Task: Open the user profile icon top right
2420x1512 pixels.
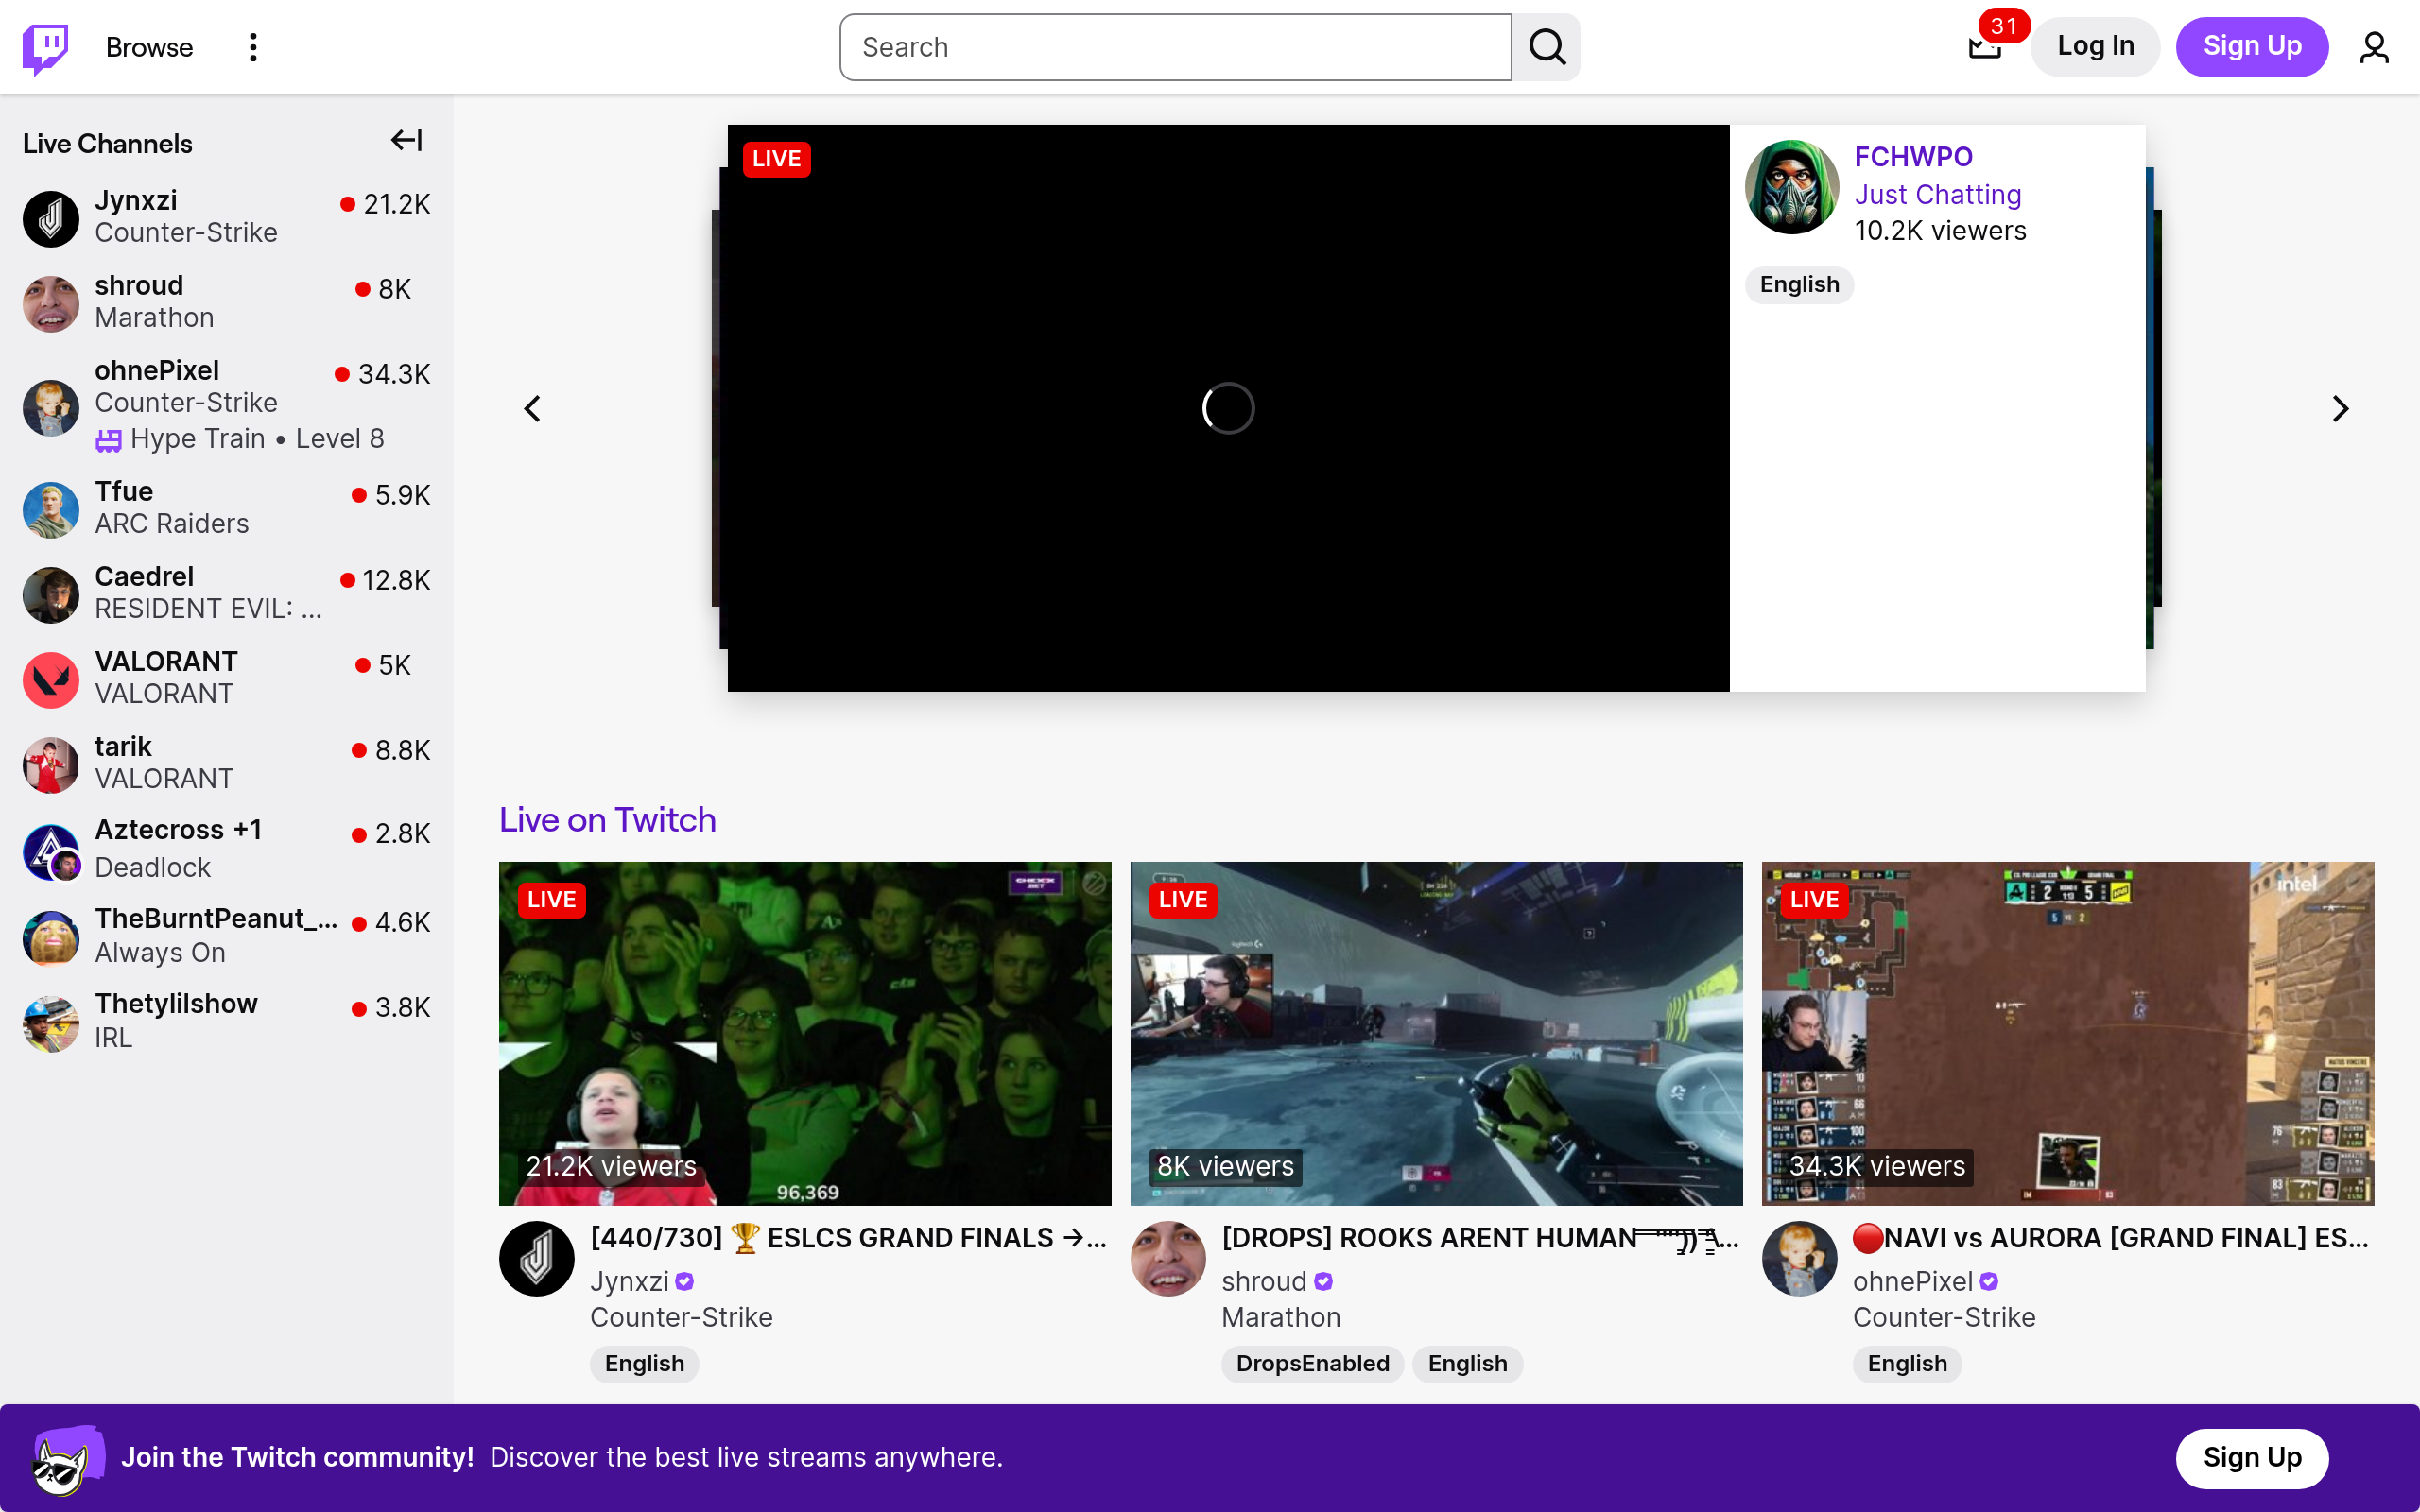Action: [2375, 46]
